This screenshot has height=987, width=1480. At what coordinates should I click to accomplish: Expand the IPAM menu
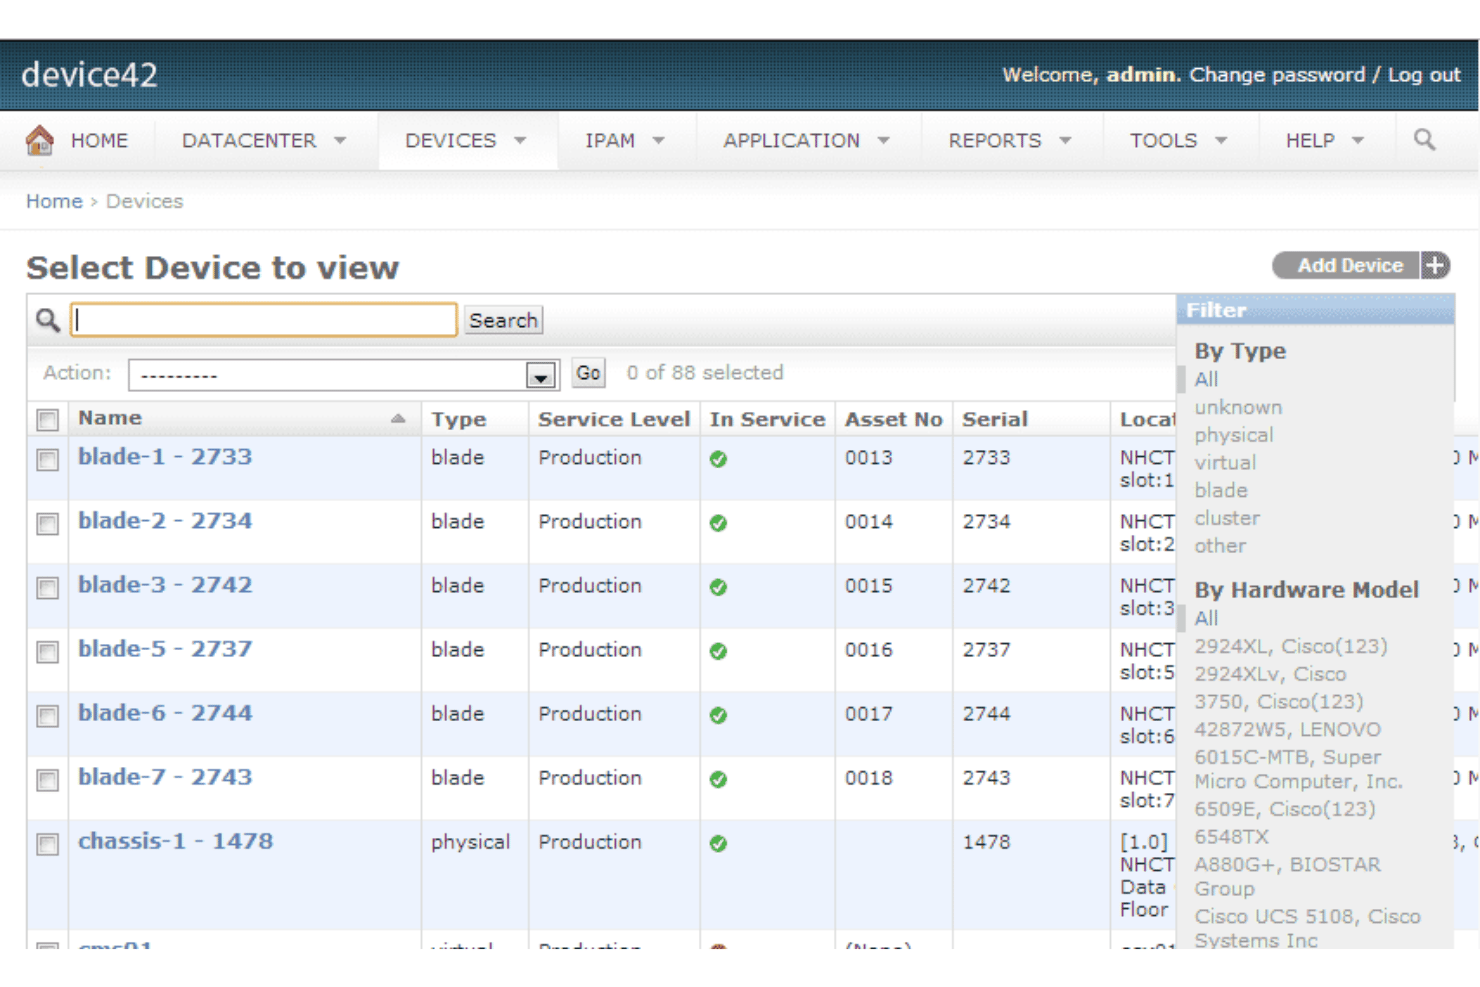point(625,140)
